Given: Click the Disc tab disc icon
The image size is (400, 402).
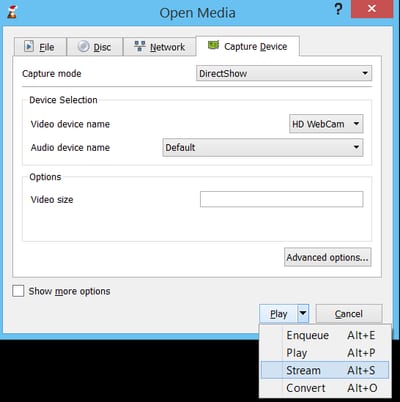Looking at the screenshot, I should [x=83, y=46].
